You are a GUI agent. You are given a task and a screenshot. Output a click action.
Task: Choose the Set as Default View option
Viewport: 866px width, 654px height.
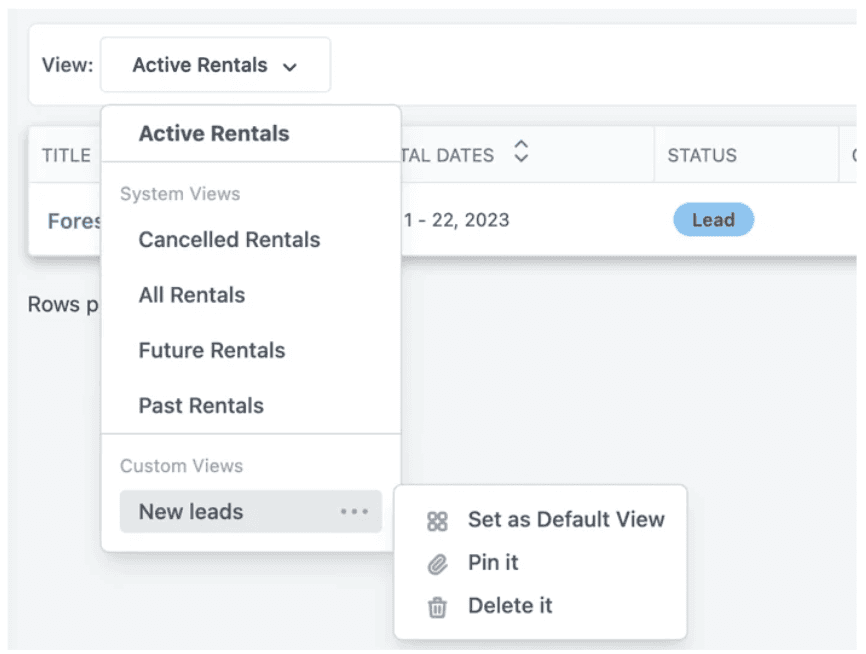(566, 520)
